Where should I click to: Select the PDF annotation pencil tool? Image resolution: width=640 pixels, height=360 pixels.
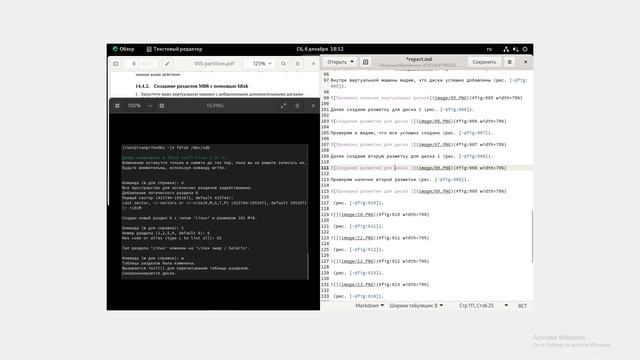(167, 64)
